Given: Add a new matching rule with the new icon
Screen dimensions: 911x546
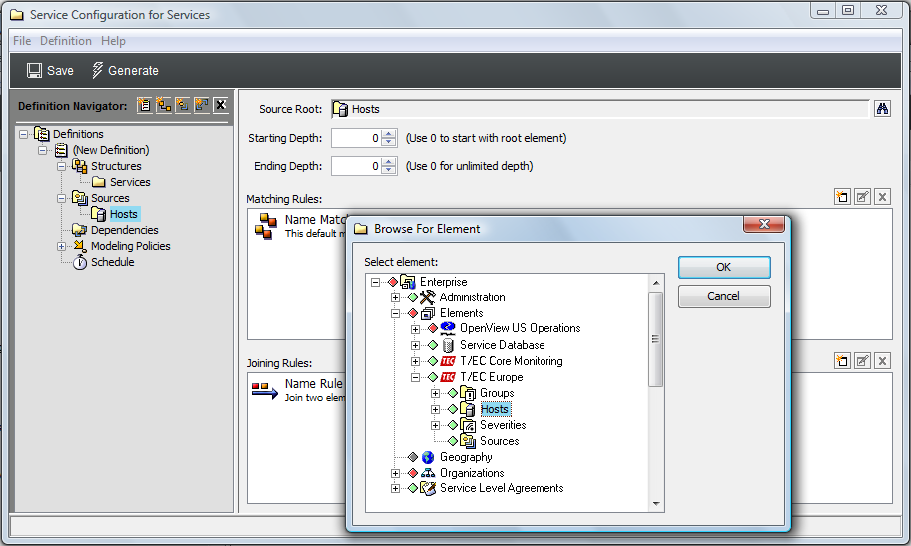Looking at the screenshot, I should click(x=842, y=197).
